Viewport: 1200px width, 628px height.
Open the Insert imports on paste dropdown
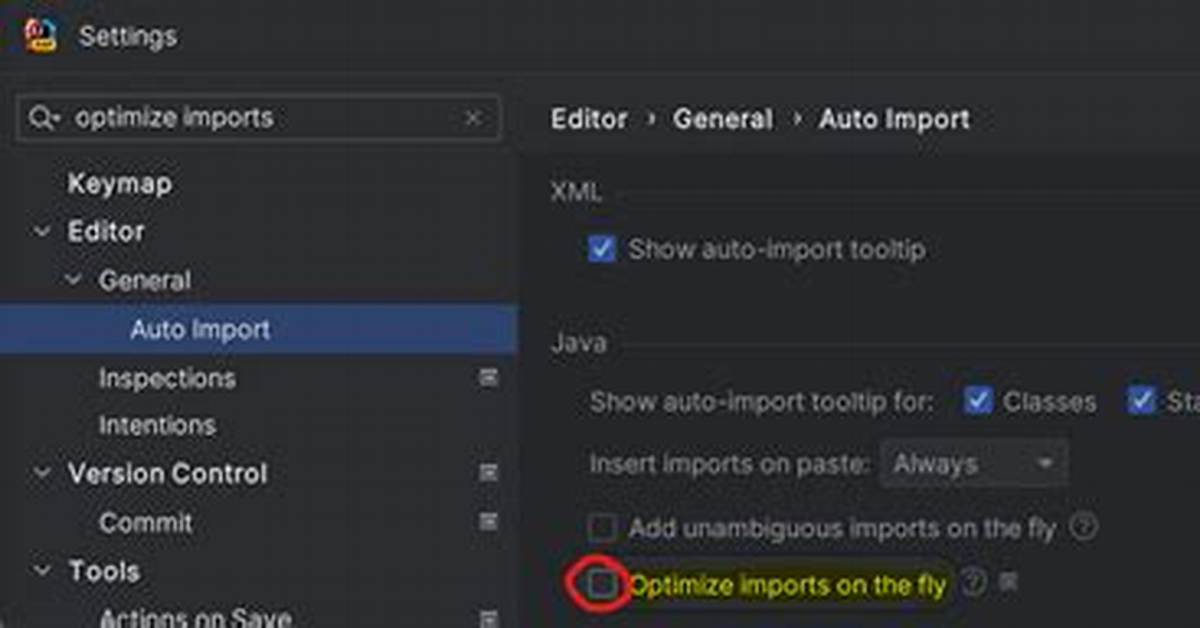point(974,464)
